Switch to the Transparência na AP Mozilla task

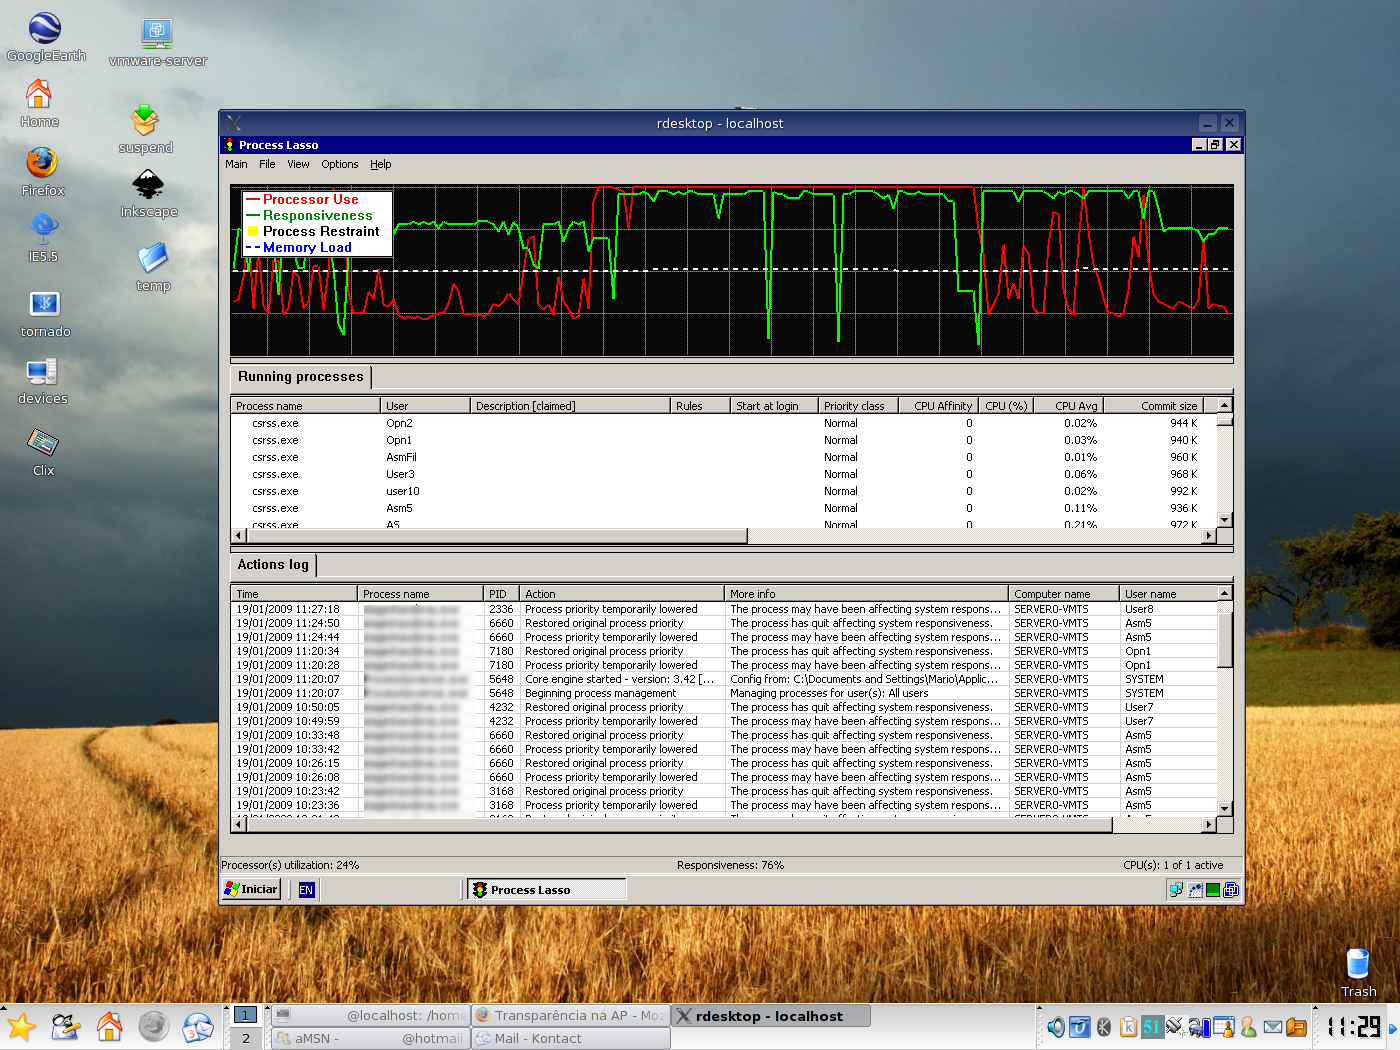click(x=571, y=1016)
